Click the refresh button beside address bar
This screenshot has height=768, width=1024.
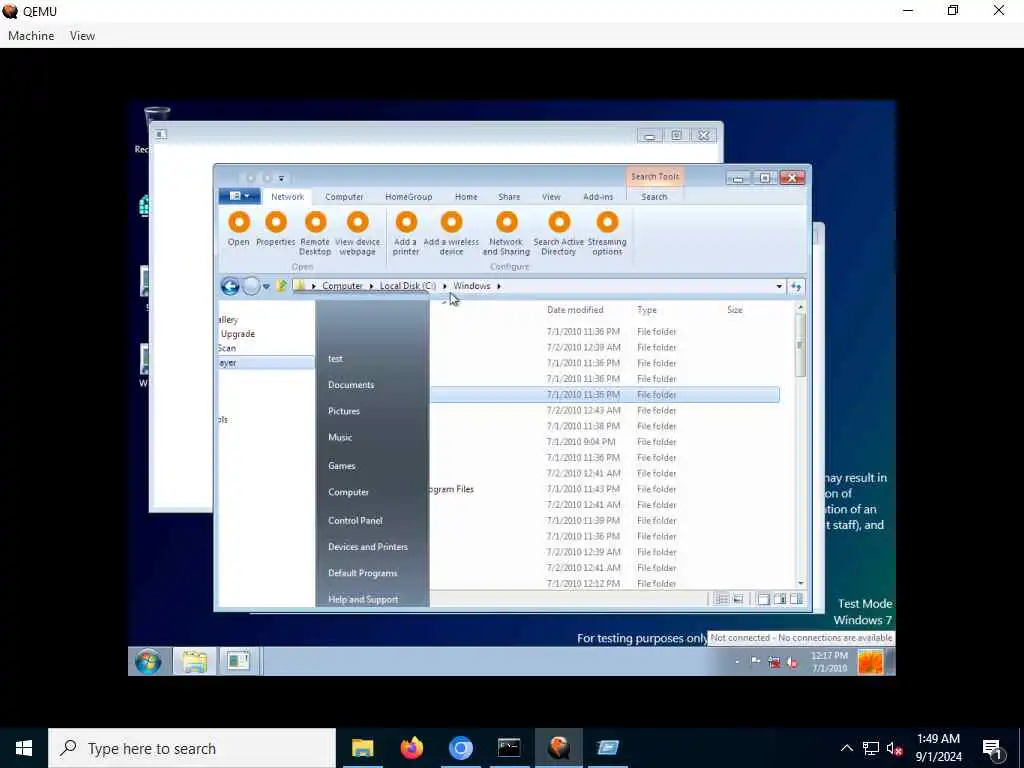[x=796, y=287]
